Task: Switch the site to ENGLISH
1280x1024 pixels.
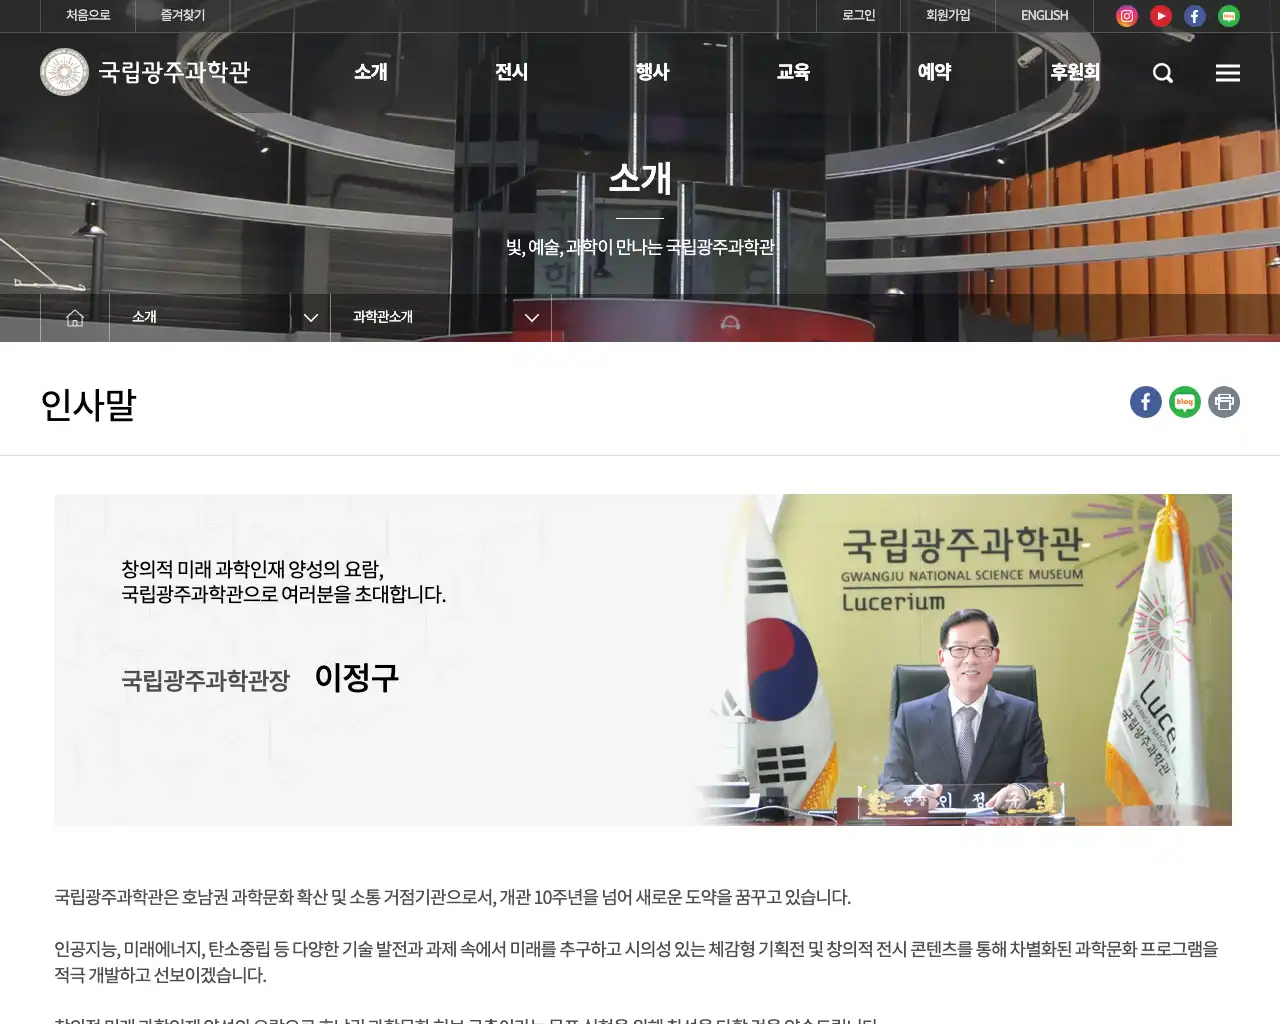Action: click(x=1043, y=15)
